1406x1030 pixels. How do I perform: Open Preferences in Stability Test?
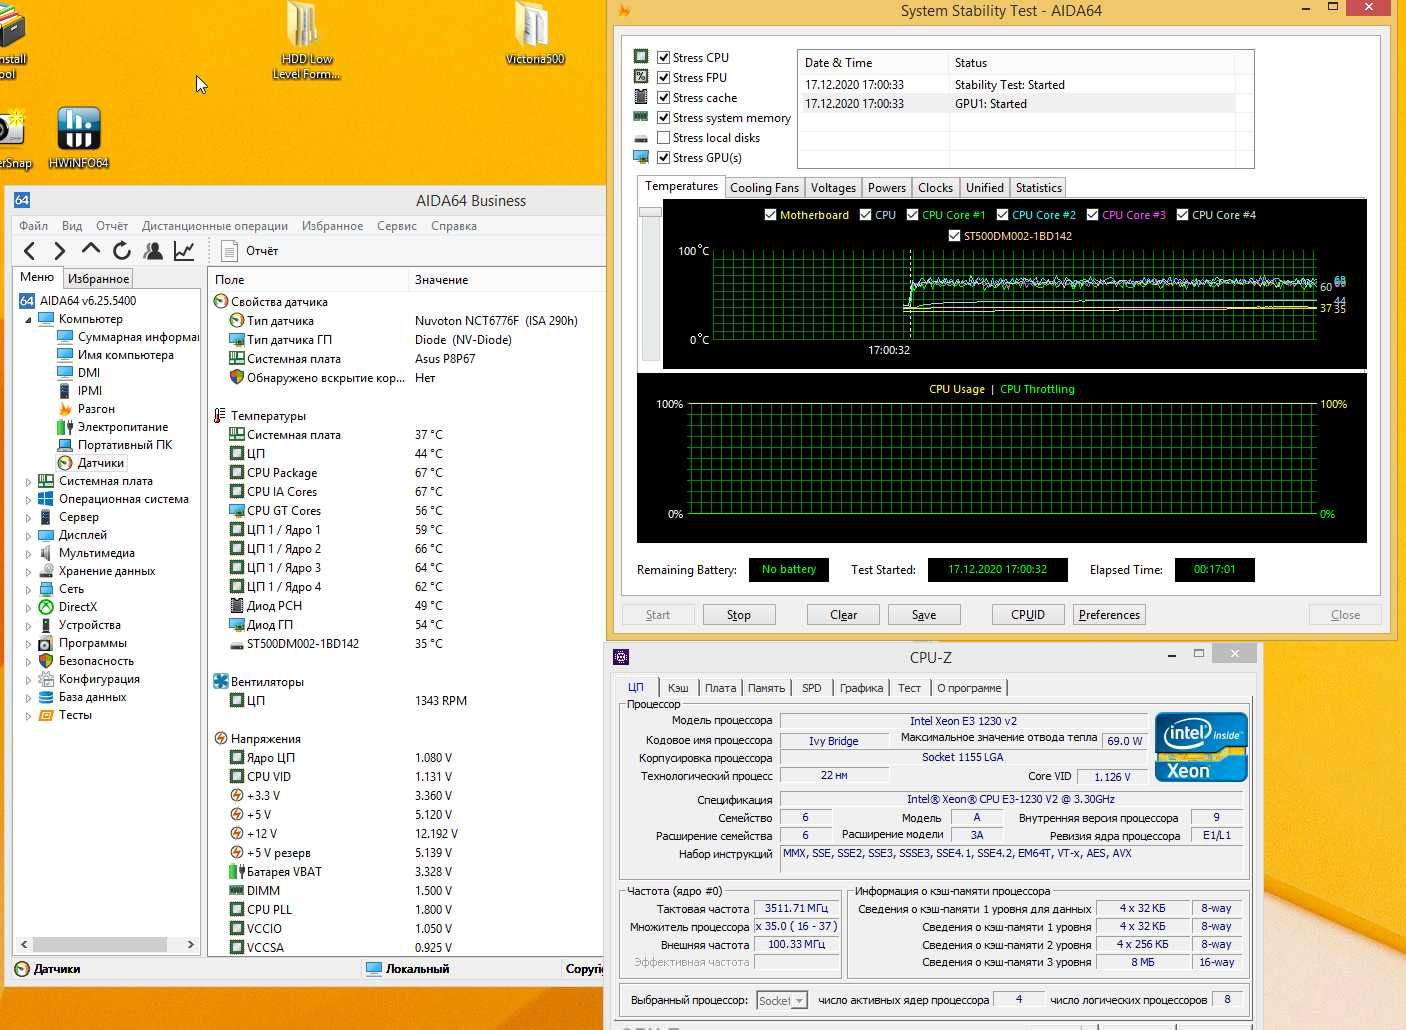[1109, 615]
